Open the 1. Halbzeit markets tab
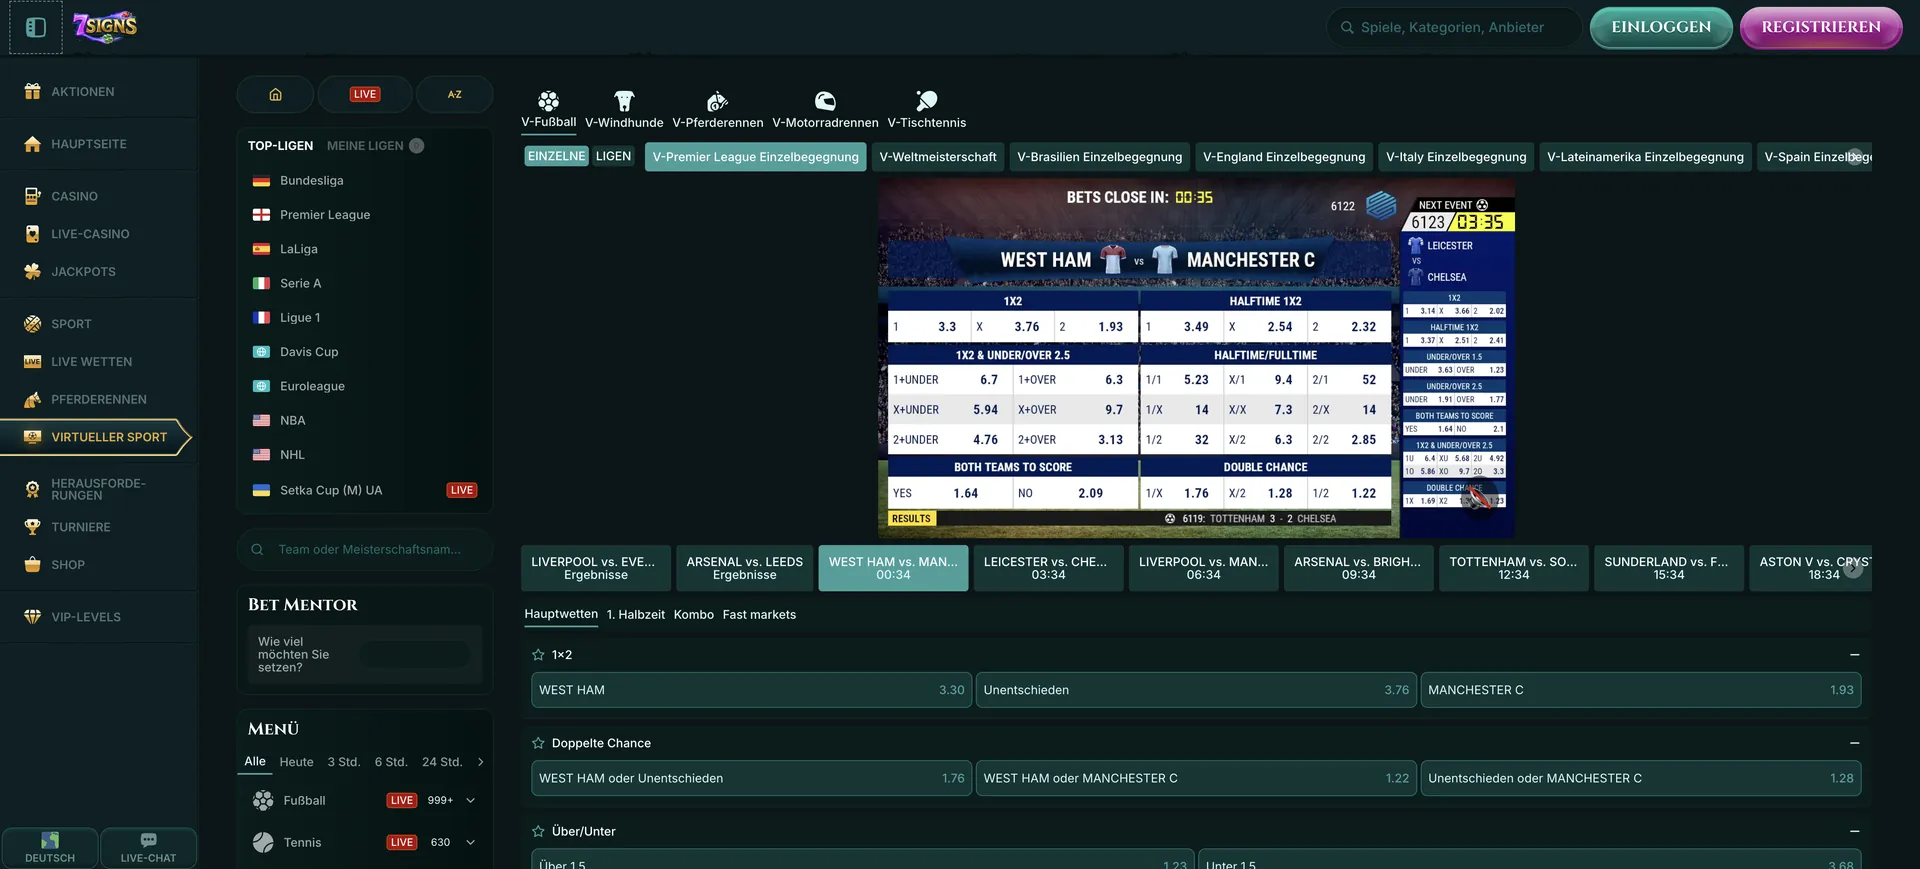 point(635,615)
